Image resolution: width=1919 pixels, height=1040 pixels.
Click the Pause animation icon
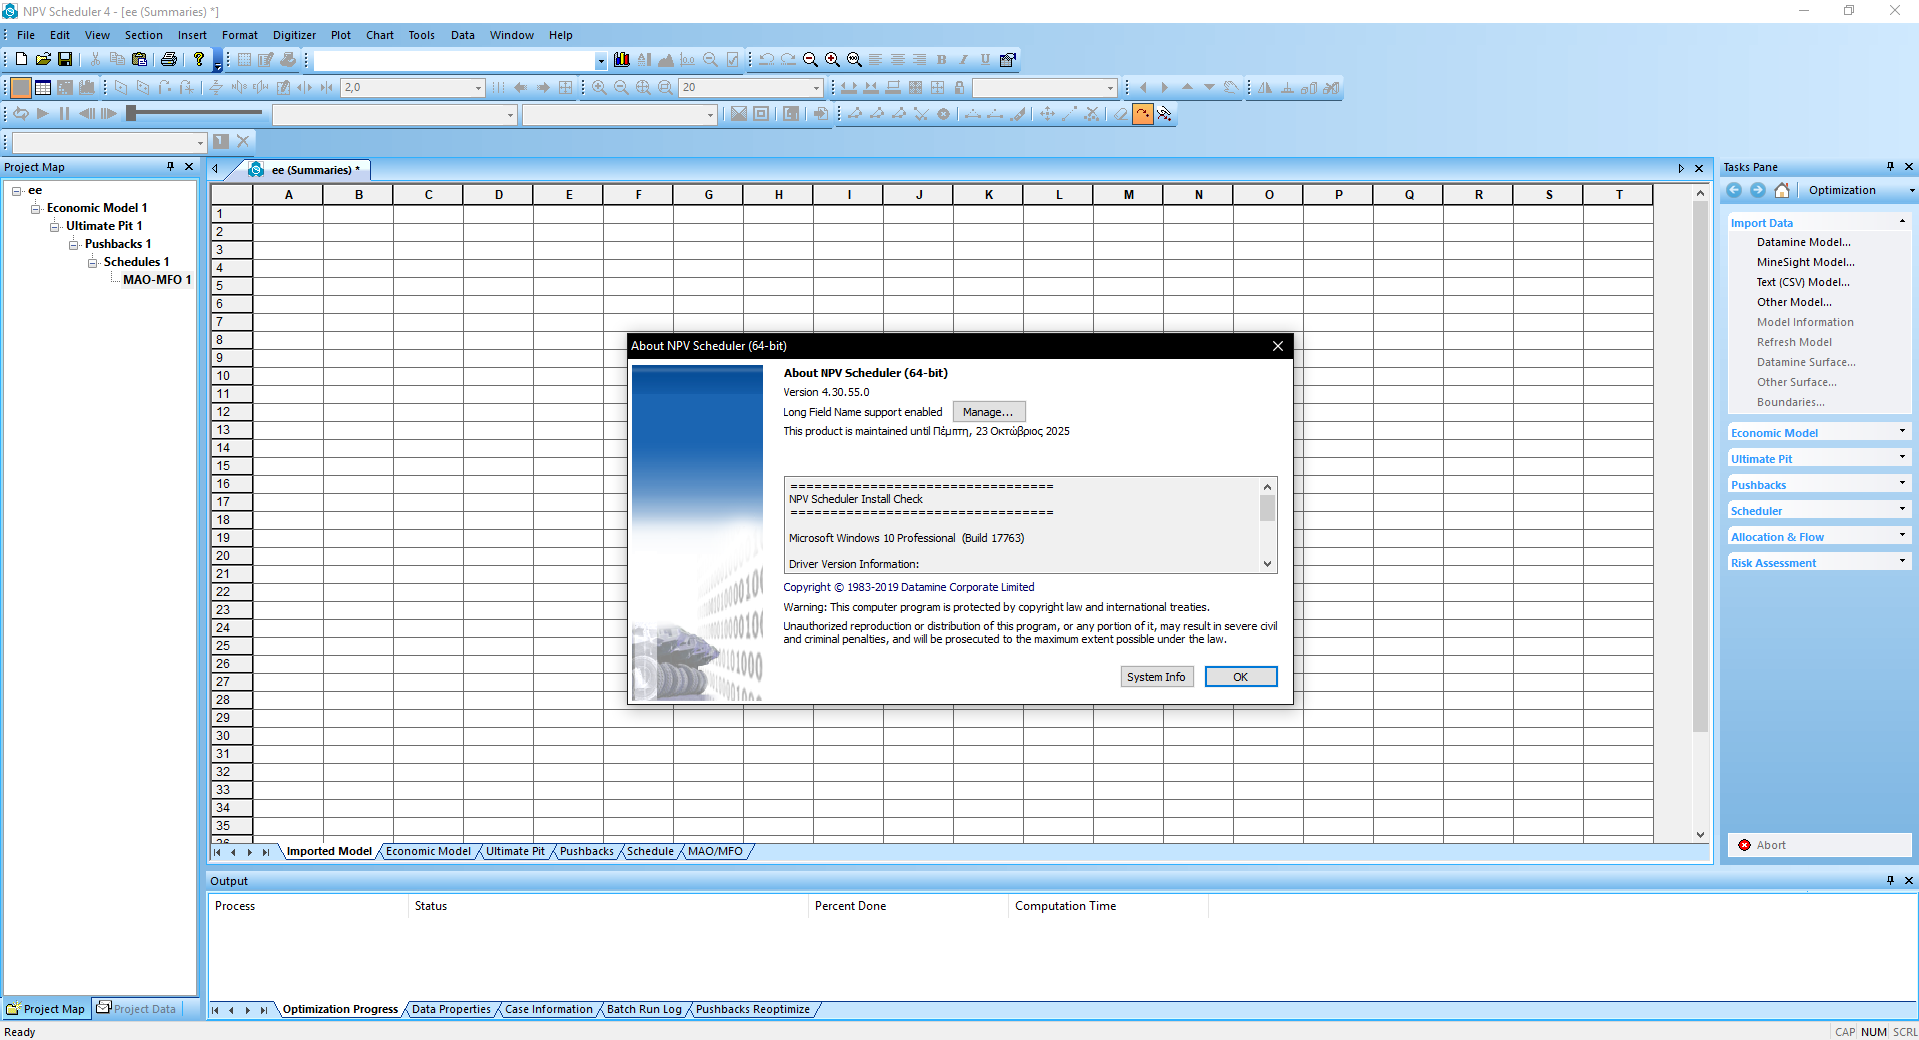[65, 114]
